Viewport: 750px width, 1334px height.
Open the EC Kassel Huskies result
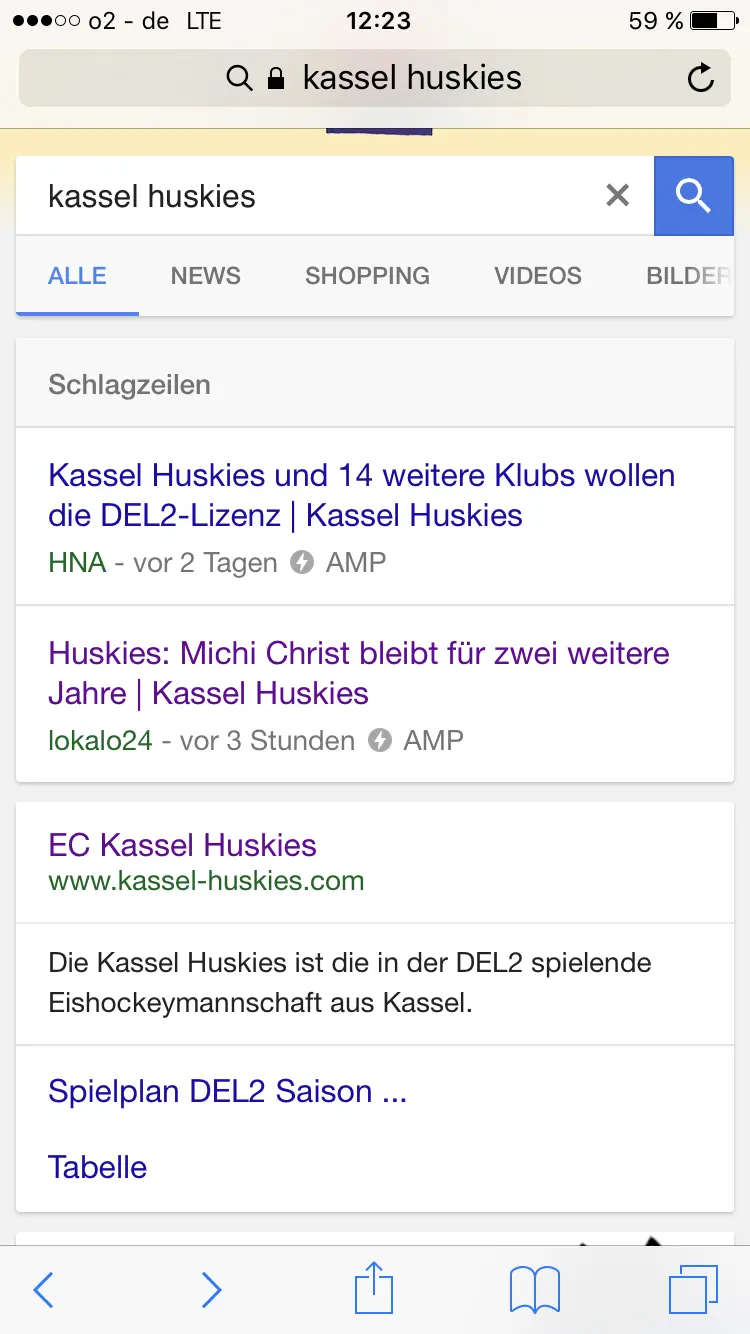coord(182,846)
